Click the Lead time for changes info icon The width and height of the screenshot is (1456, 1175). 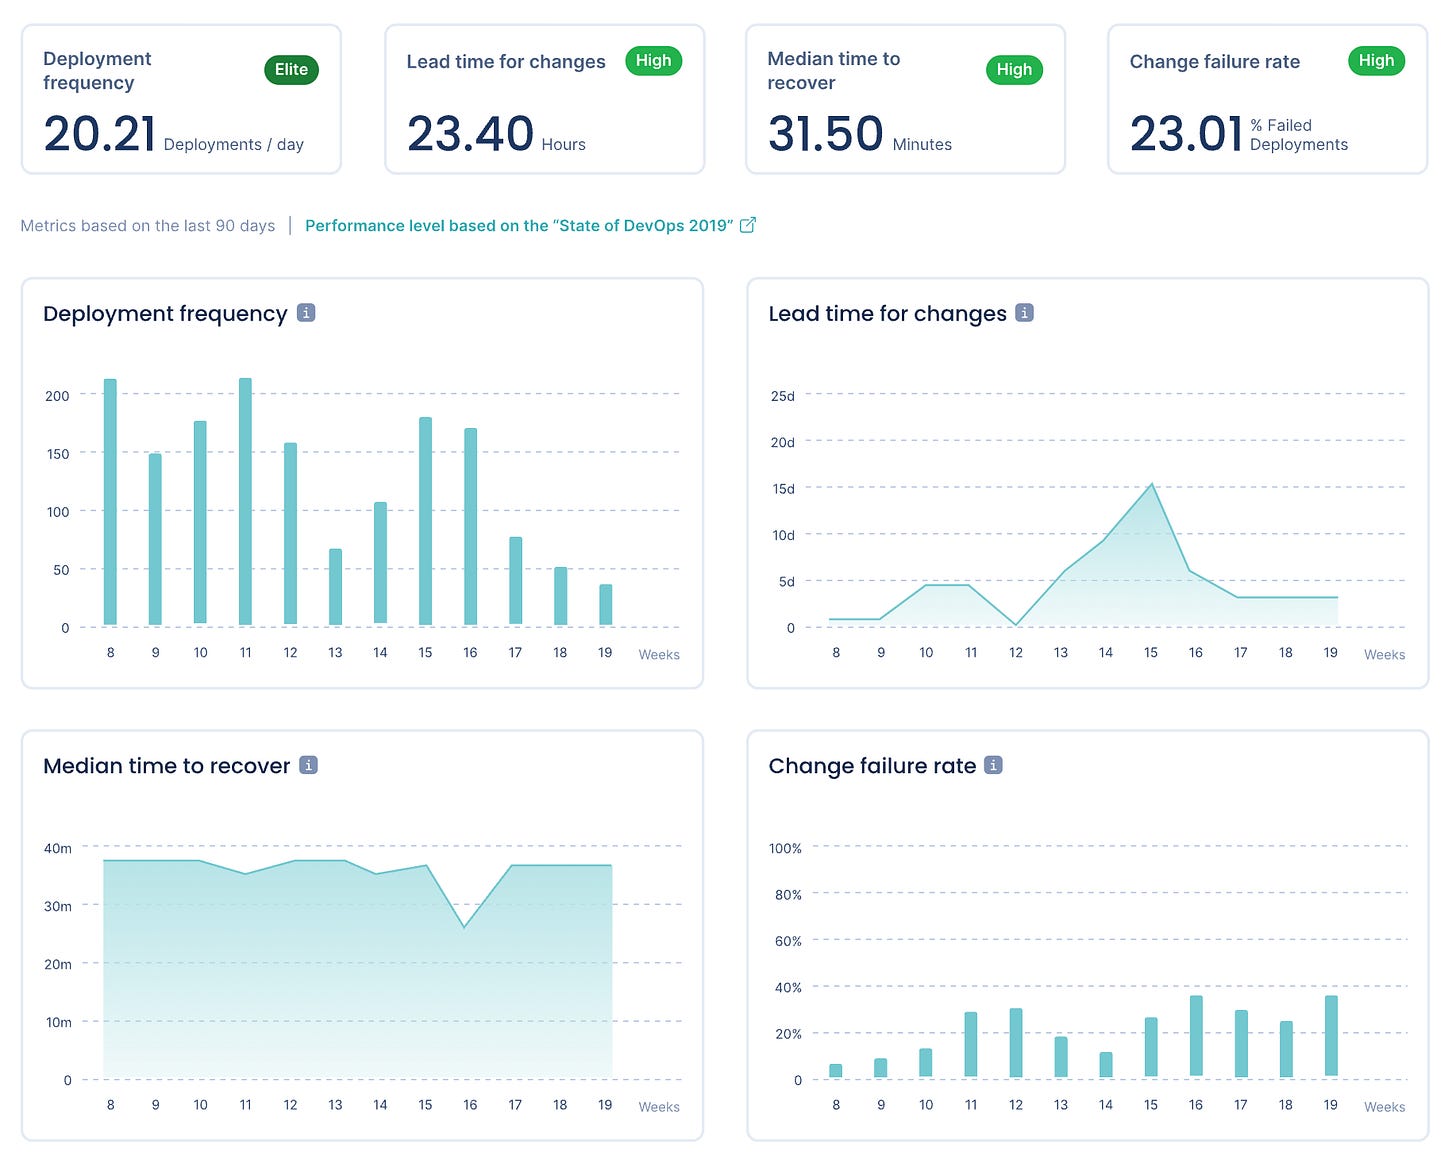tap(1024, 313)
